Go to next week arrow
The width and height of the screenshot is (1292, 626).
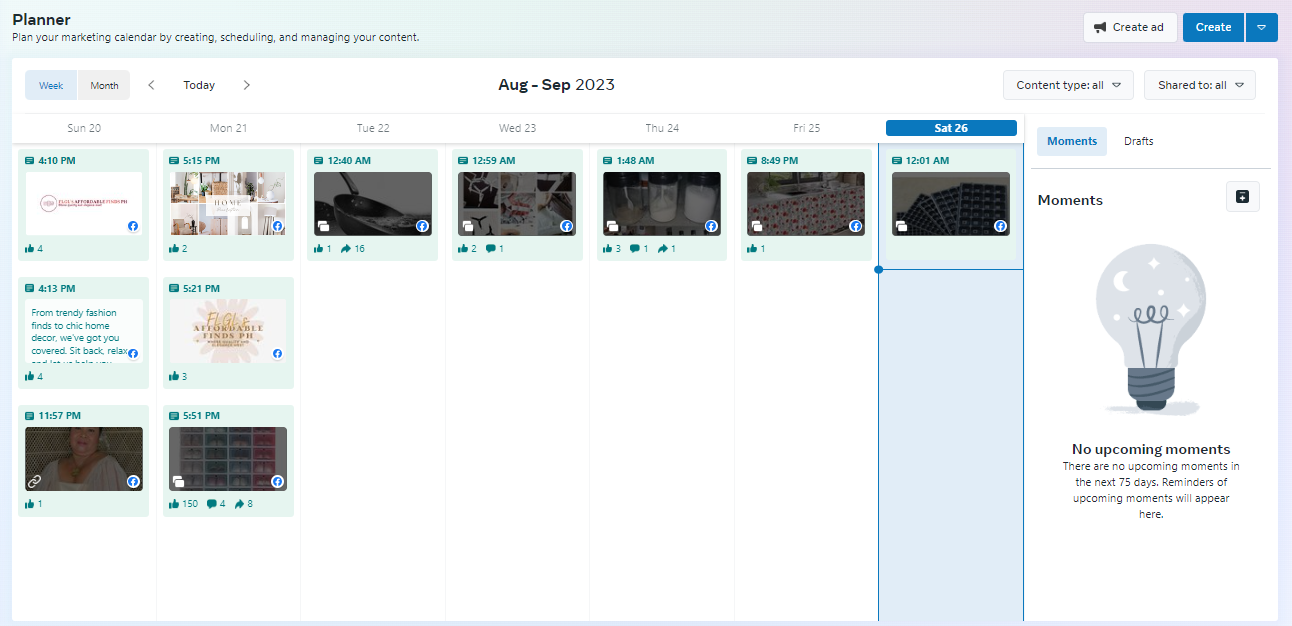click(x=247, y=85)
